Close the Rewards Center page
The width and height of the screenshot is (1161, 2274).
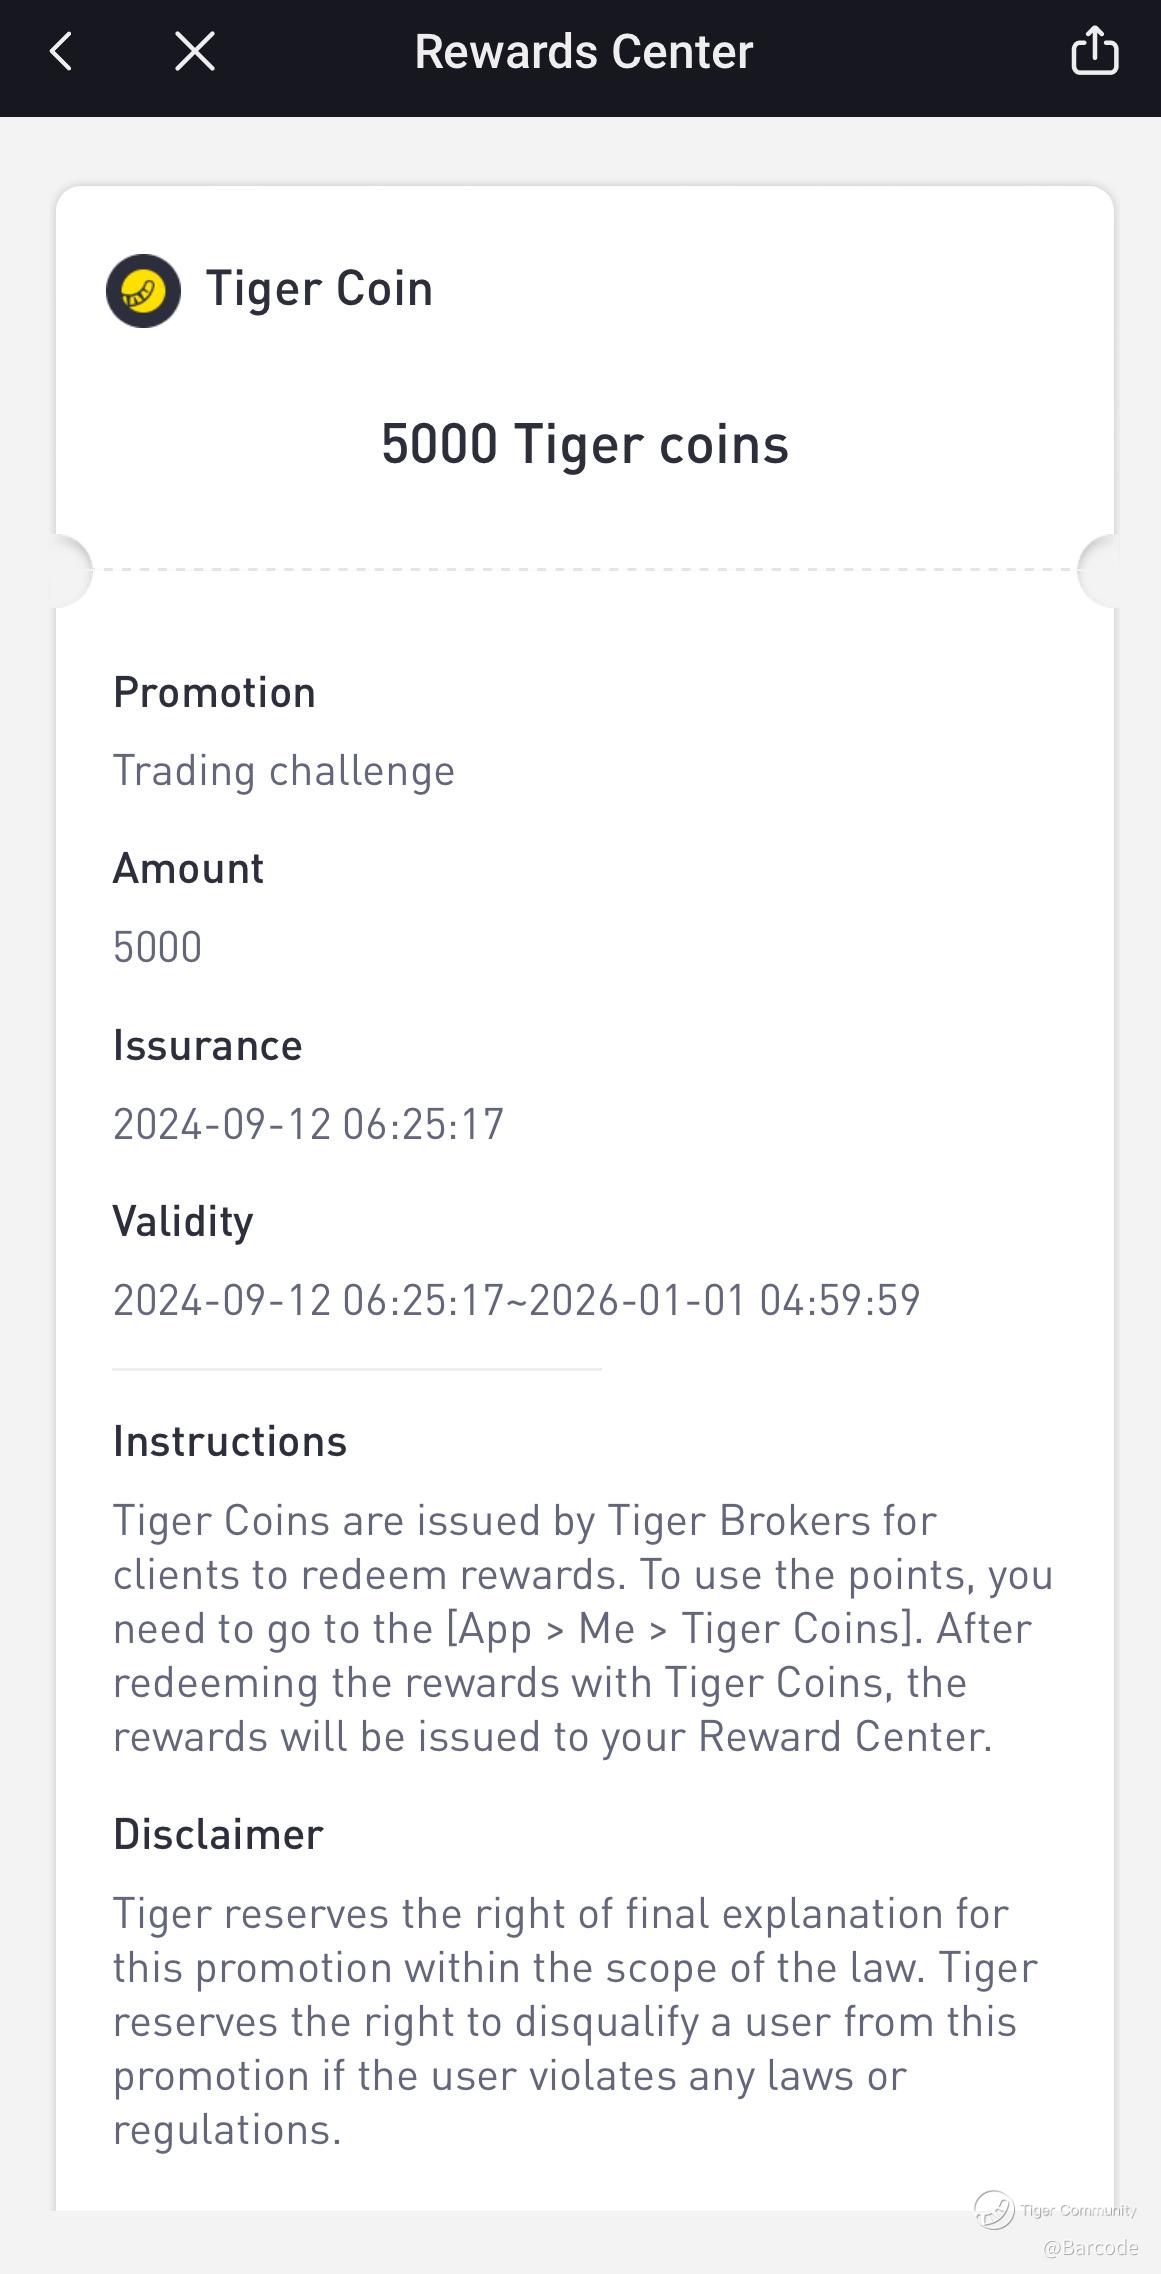coord(194,51)
